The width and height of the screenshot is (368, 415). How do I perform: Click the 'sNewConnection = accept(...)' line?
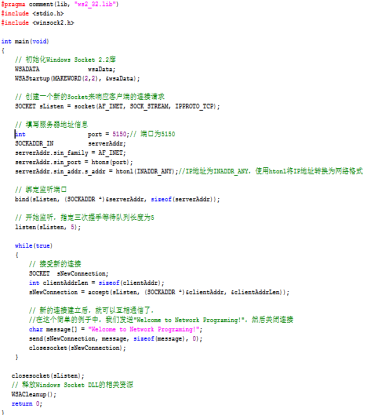pos(159,292)
